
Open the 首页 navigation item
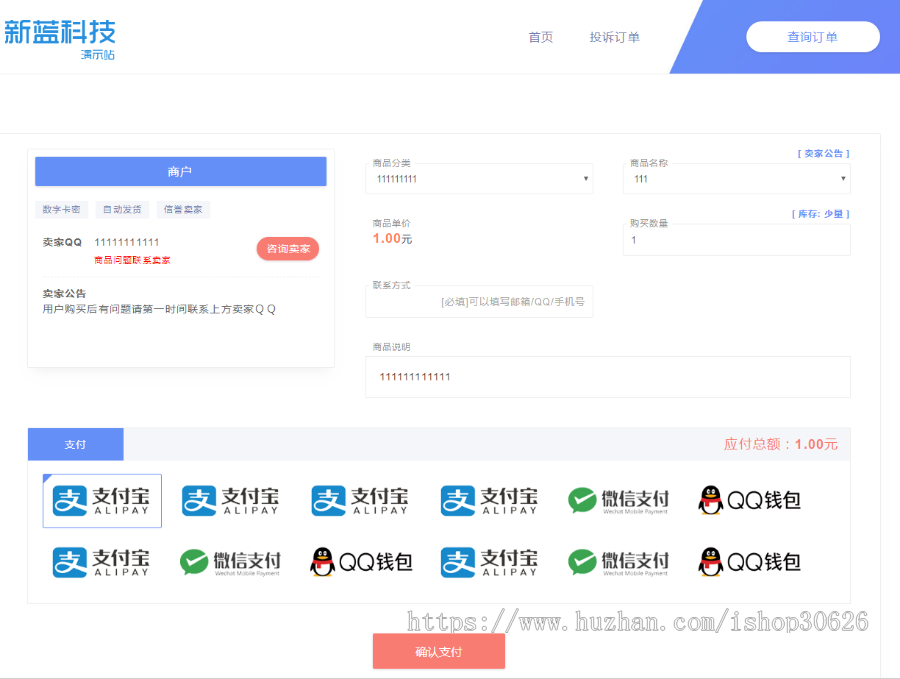[x=540, y=37]
